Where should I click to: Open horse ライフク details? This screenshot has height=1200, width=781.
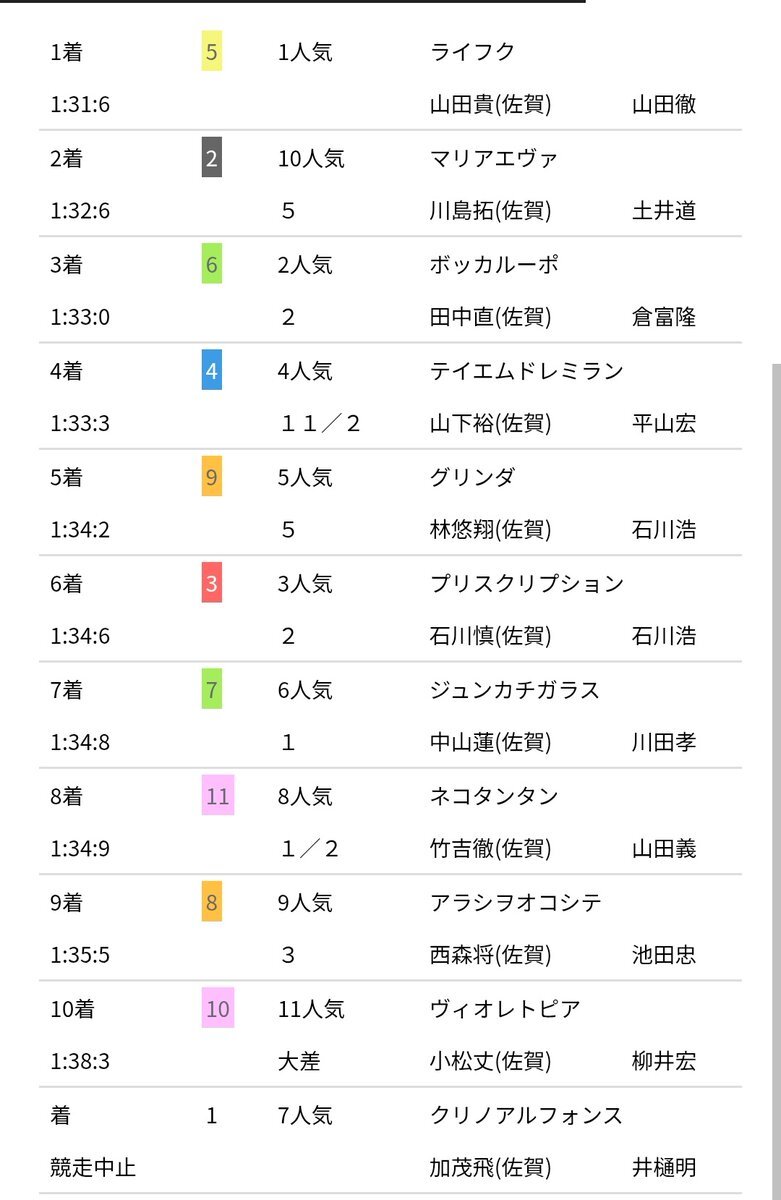[x=472, y=52]
